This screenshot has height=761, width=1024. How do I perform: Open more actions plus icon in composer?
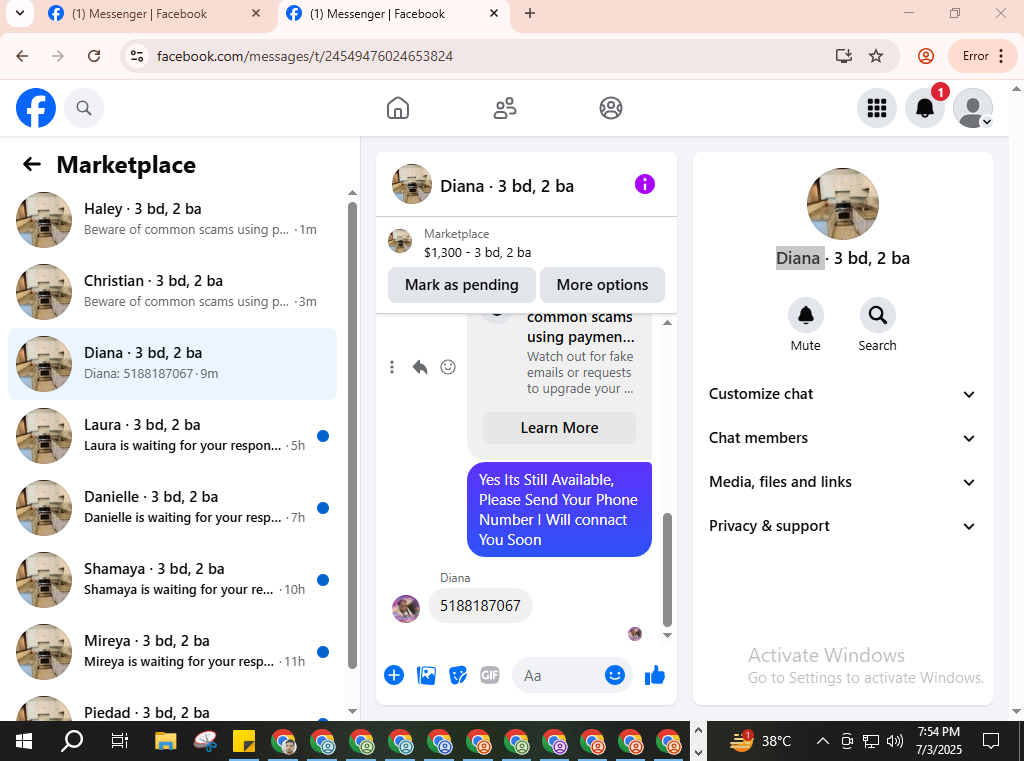click(x=394, y=675)
